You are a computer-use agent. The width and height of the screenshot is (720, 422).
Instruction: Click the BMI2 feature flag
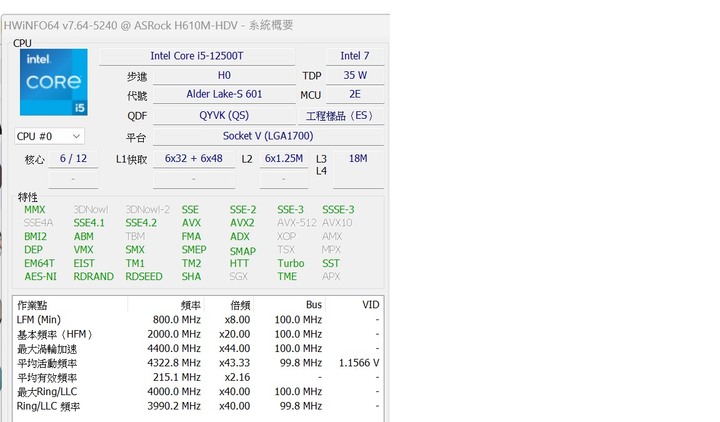coord(35,236)
